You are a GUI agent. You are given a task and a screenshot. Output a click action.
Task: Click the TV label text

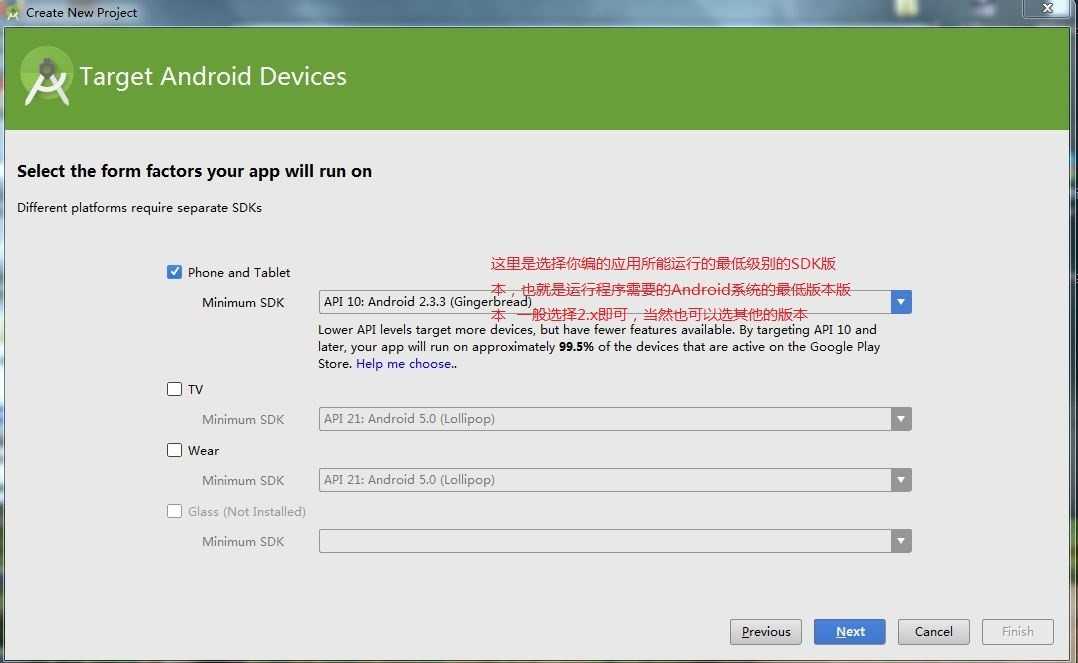(x=195, y=390)
